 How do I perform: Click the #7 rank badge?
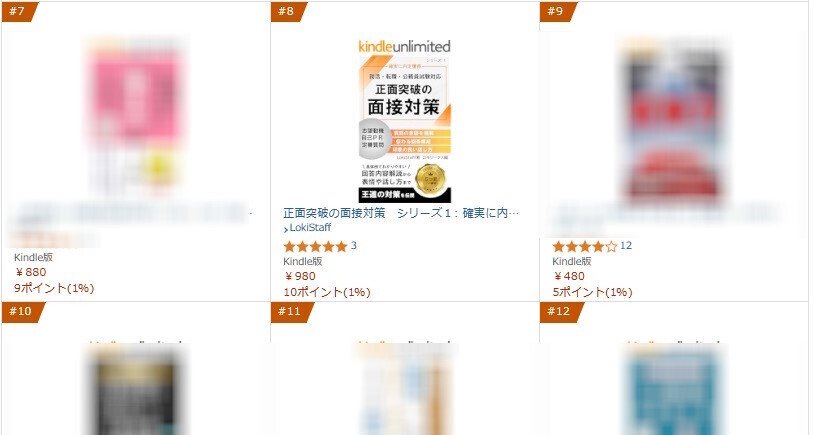(x=19, y=11)
